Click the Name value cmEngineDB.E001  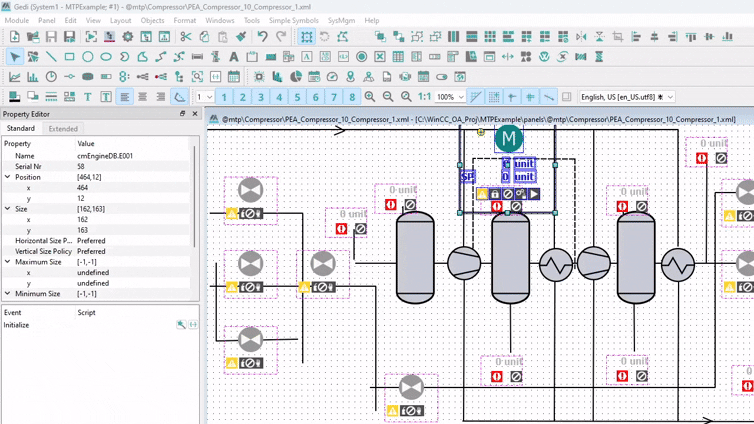point(105,156)
